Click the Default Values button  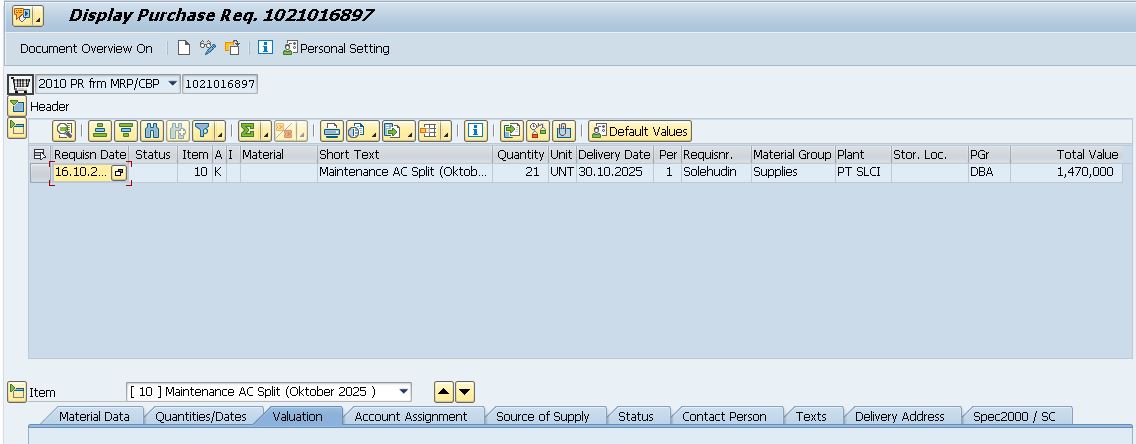click(640, 131)
